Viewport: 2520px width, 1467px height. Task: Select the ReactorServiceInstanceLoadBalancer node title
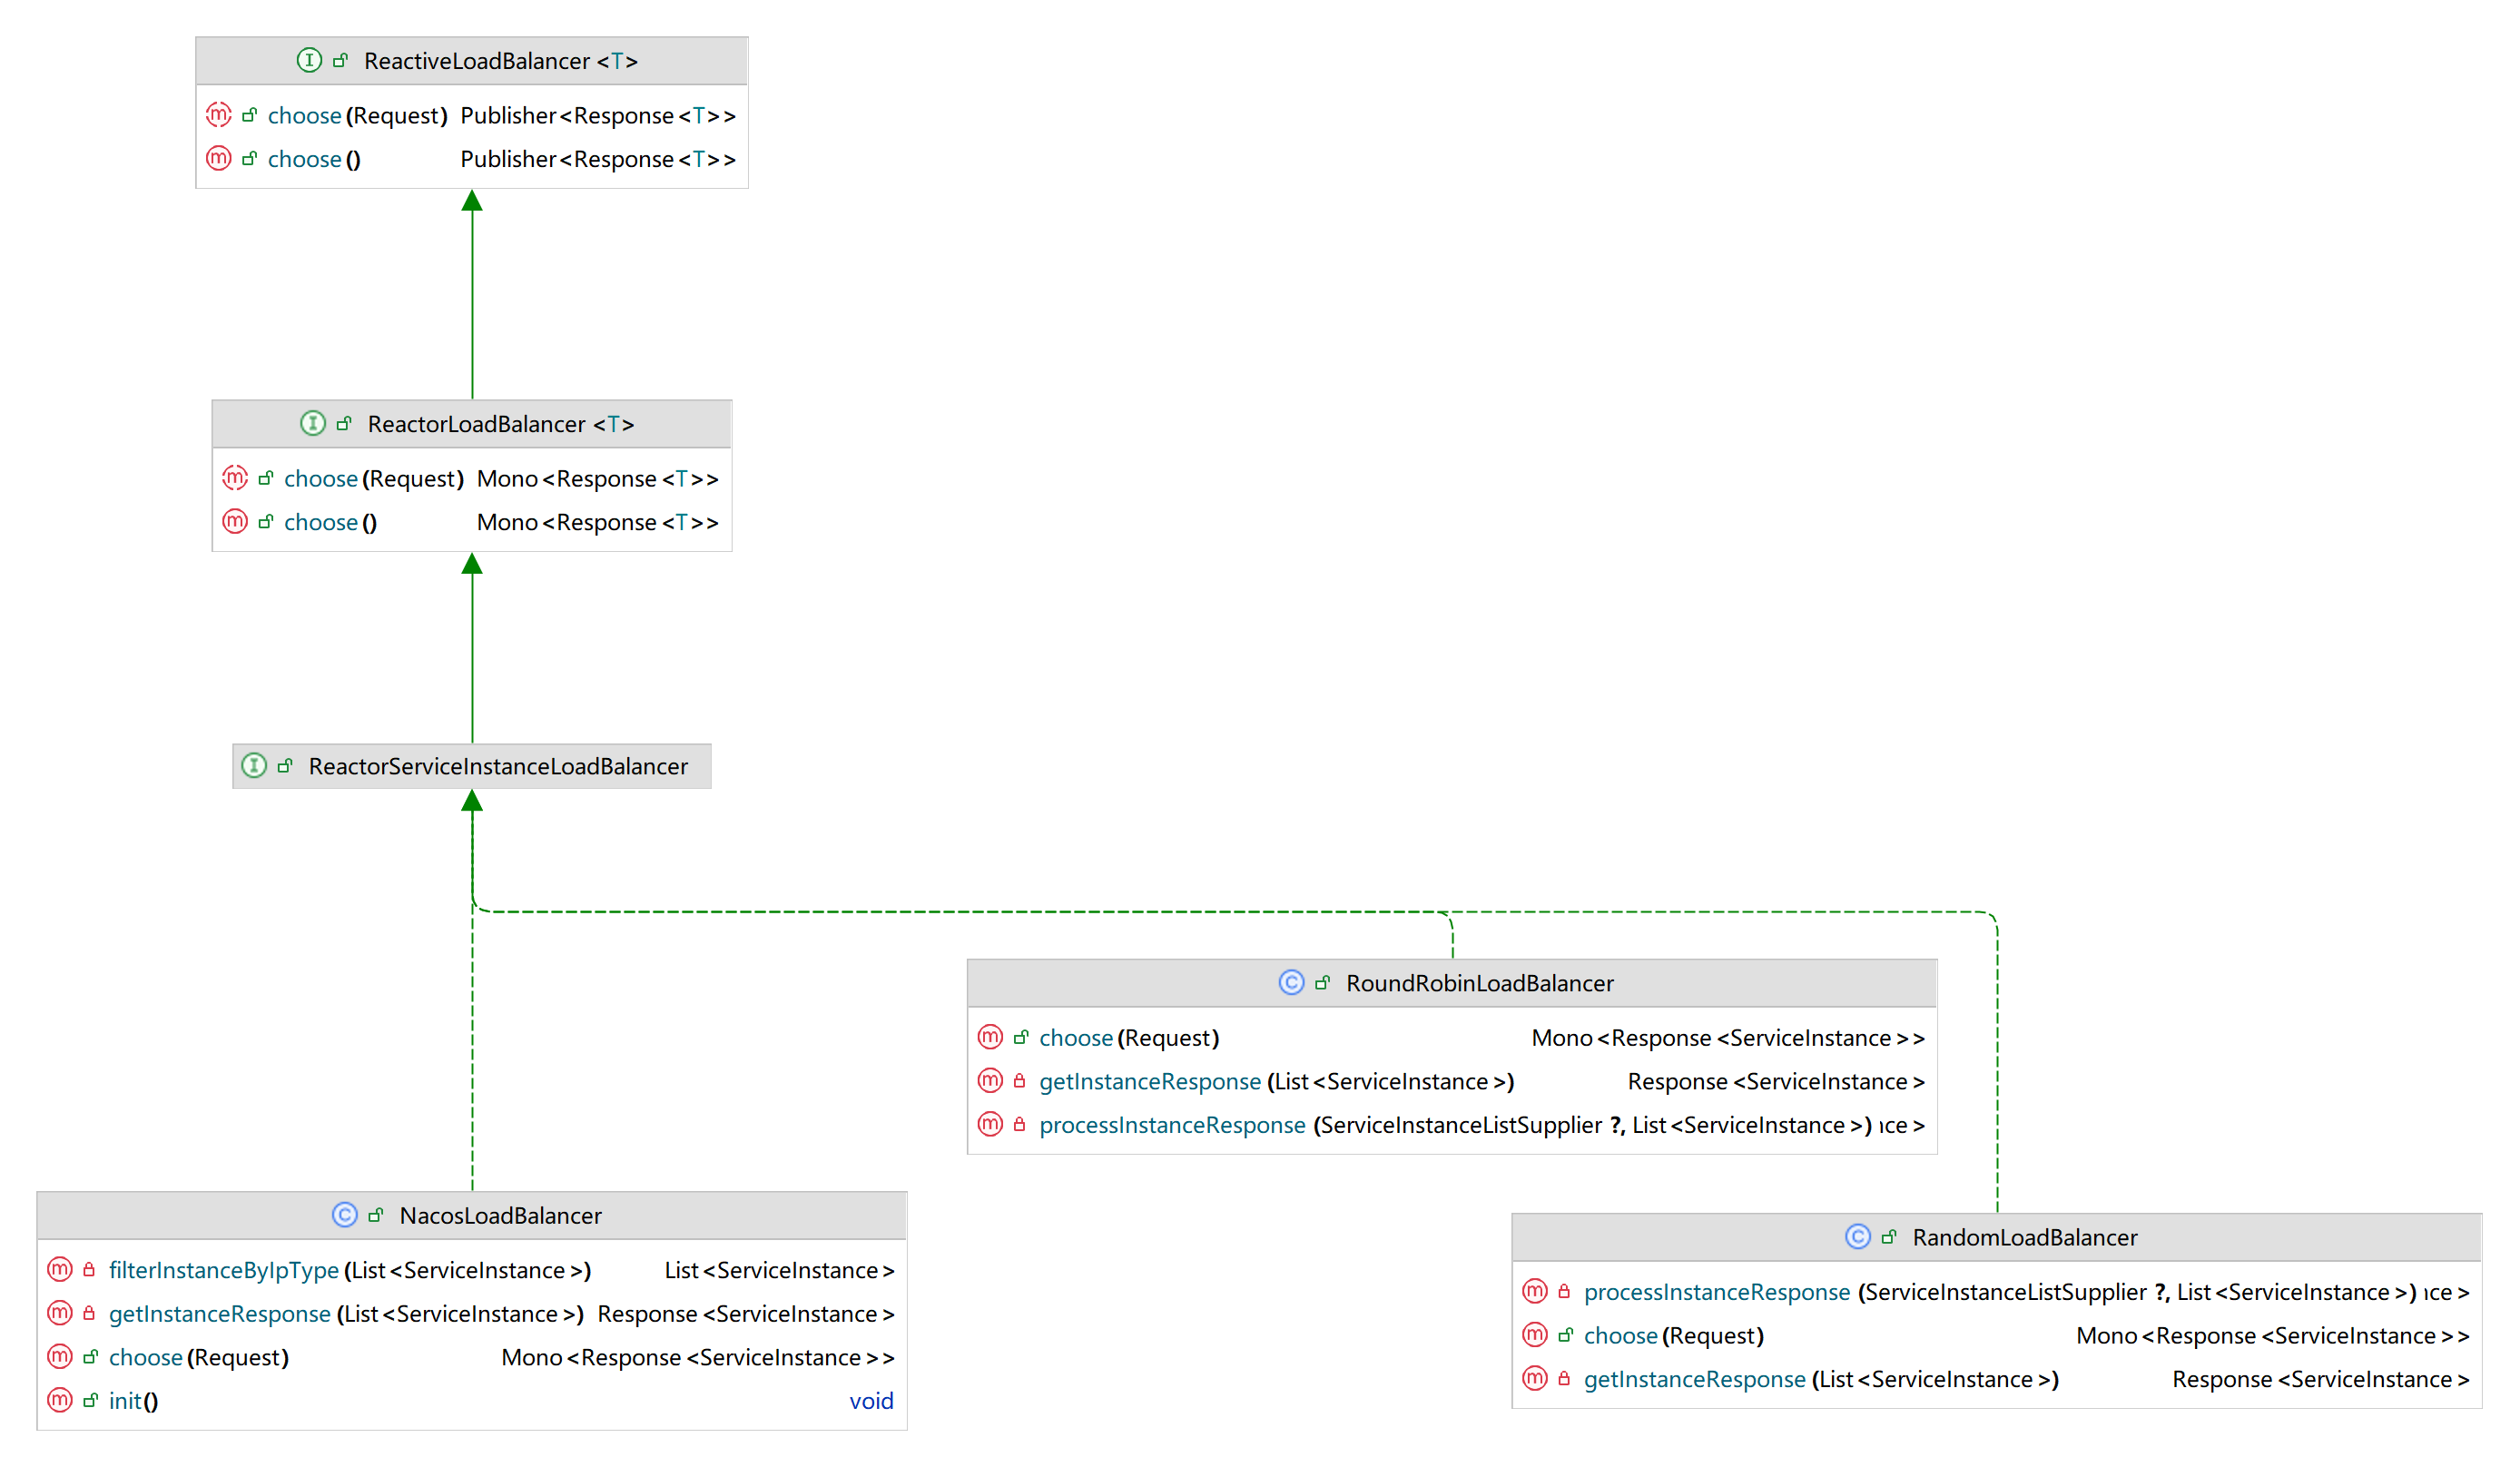click(x=498, y=767)
